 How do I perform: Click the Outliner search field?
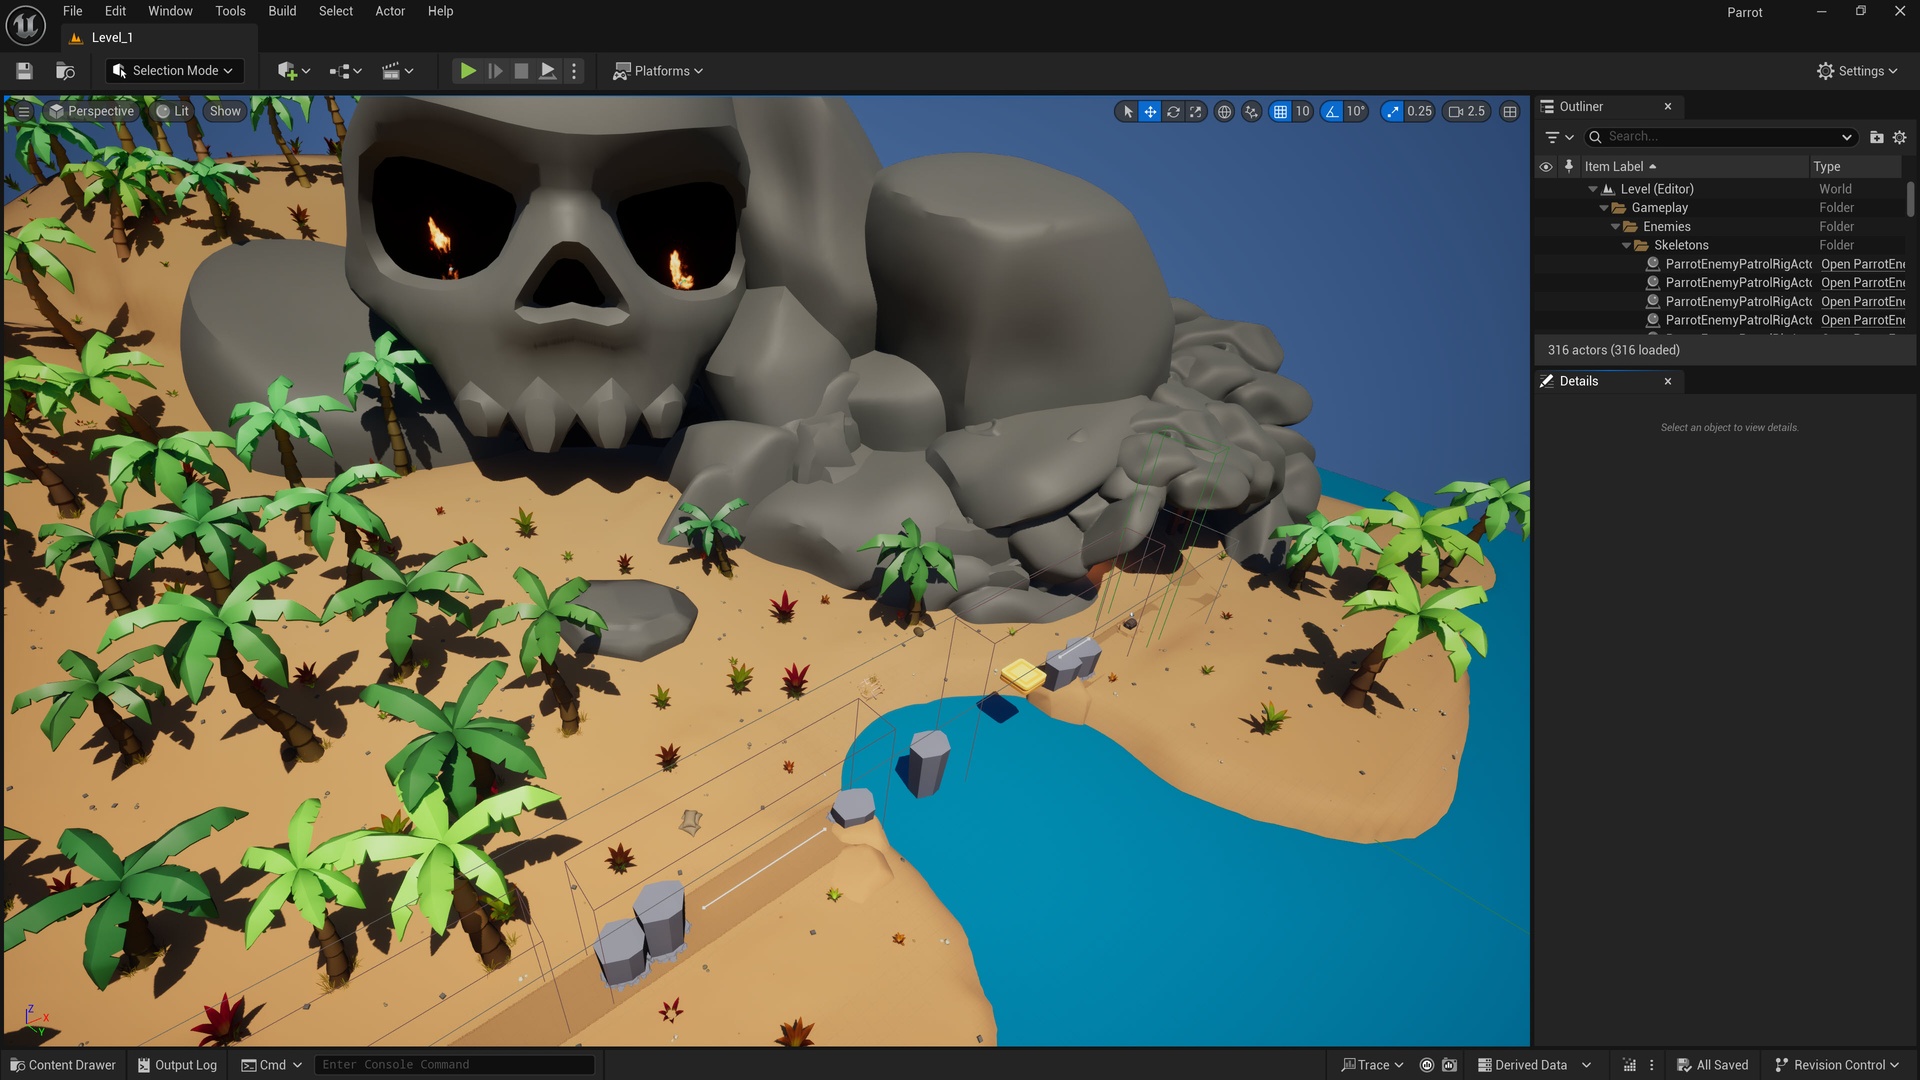(x=1720, y=137)
